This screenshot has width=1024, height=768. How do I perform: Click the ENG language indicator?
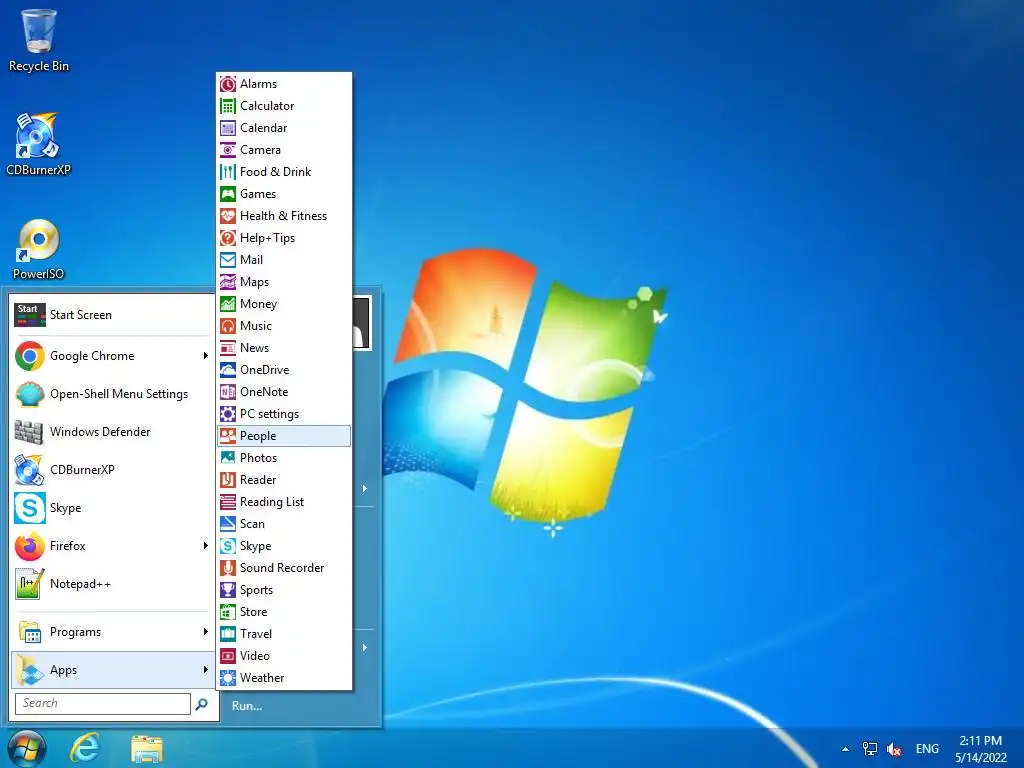[x=927, y=748]
